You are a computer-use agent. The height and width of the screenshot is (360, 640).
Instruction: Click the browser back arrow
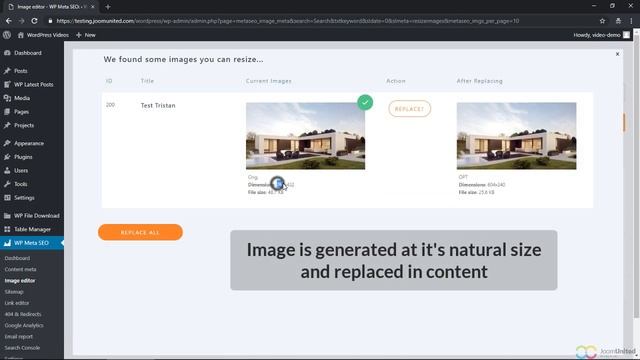tap(9, 21)
